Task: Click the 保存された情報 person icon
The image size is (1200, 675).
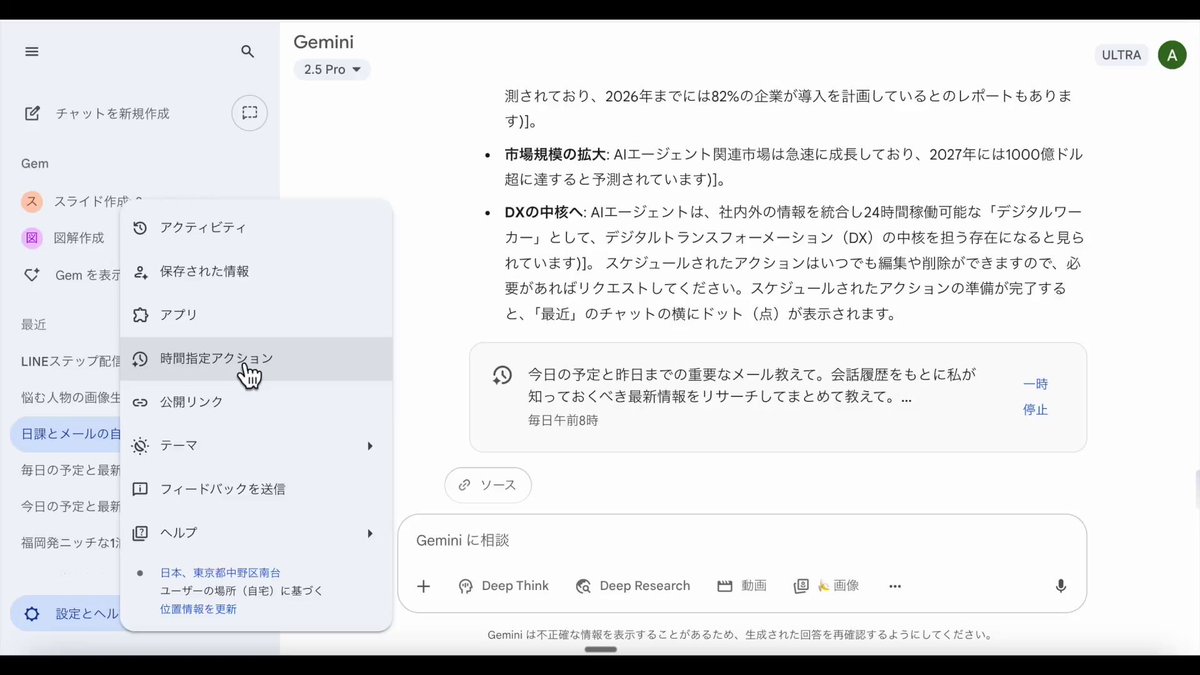Action: pos(140,271)
